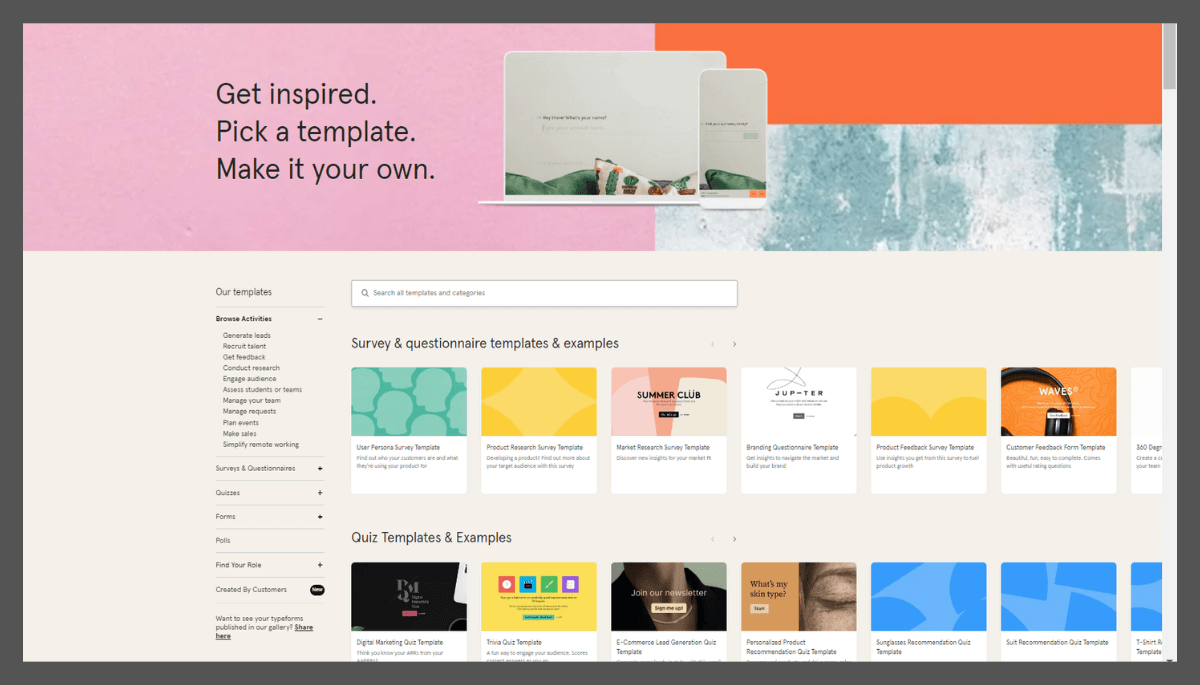Expand the Forms sidebar category
1200x685 pixels.
(x=320, y=517)
